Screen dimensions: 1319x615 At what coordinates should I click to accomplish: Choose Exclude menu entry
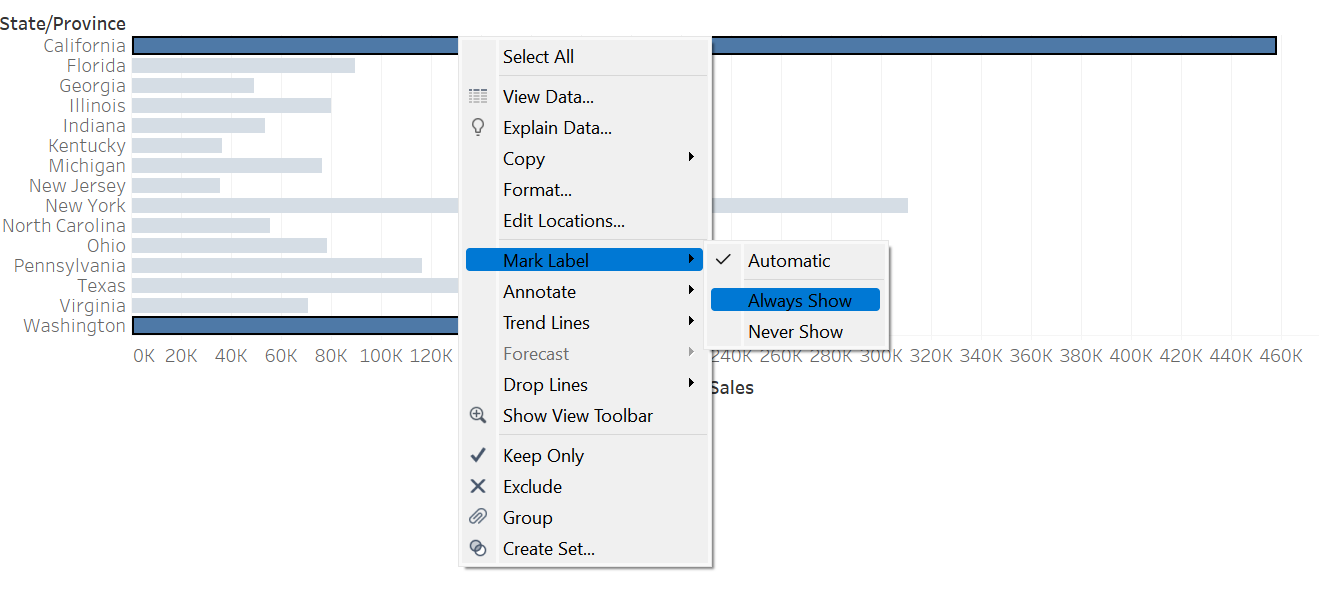pyautogui.click(x=585, y=487)
